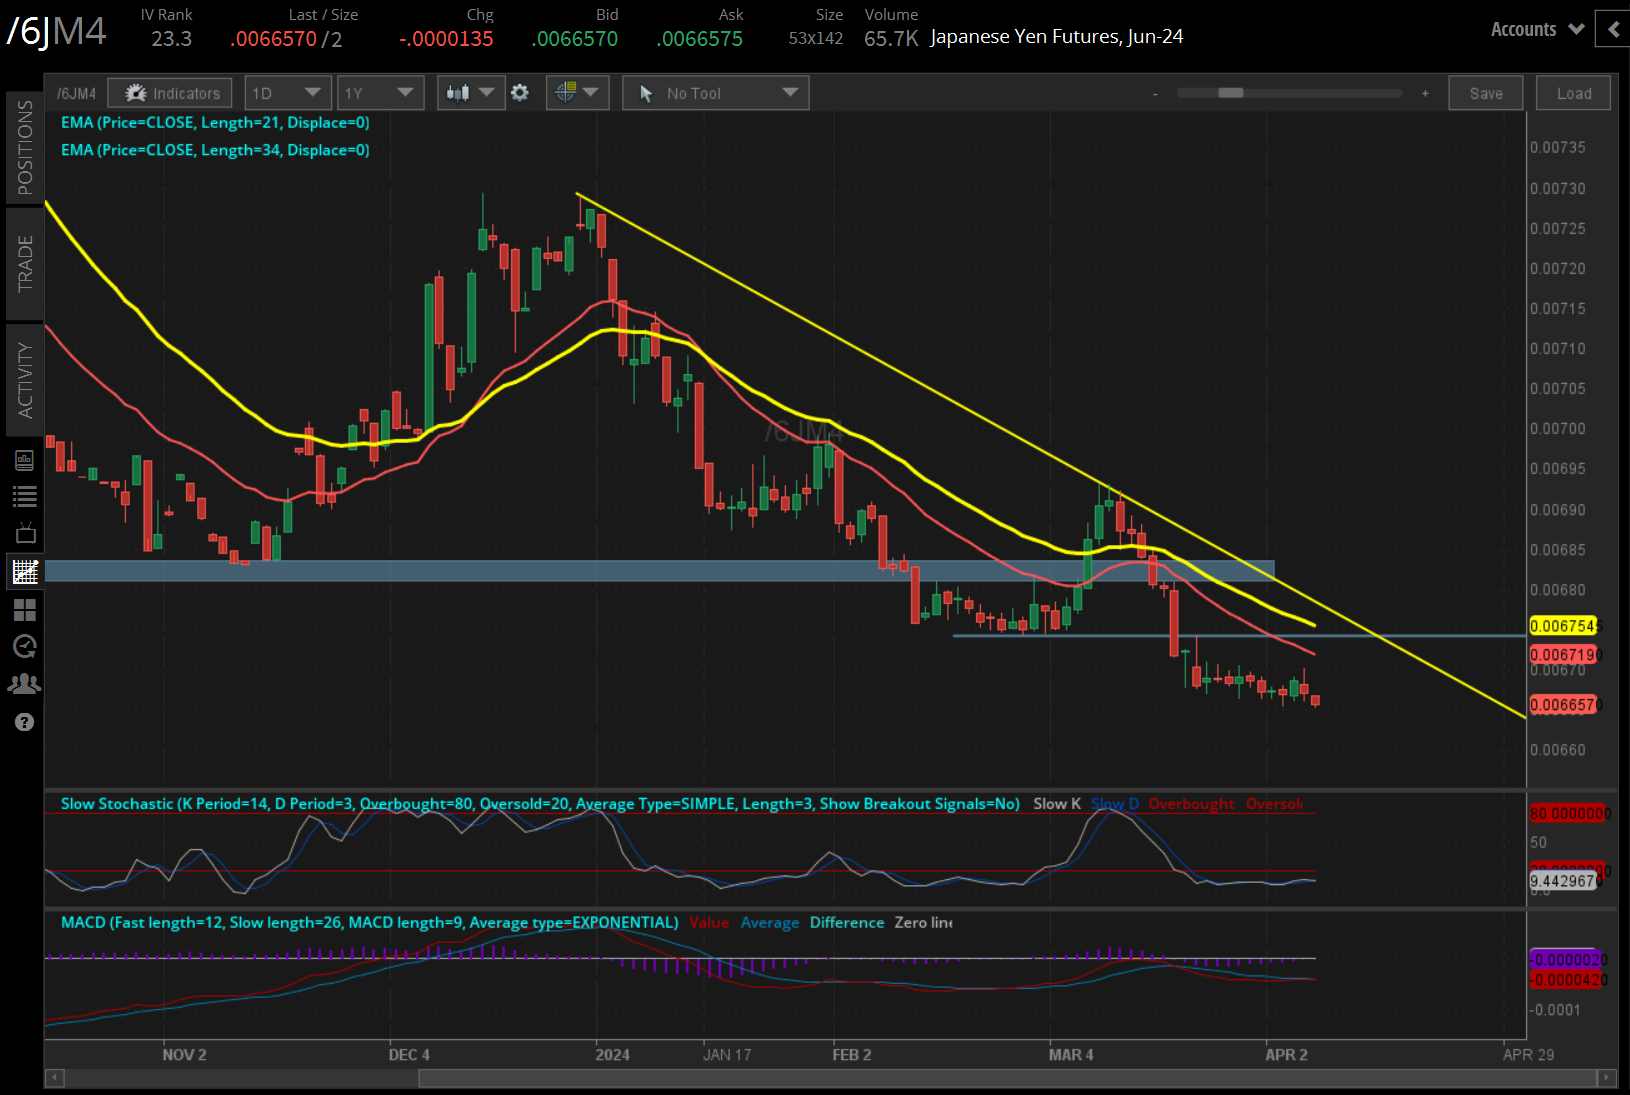
Task: Open the 1Y date range dropdown
Action: tap(380, 93)
